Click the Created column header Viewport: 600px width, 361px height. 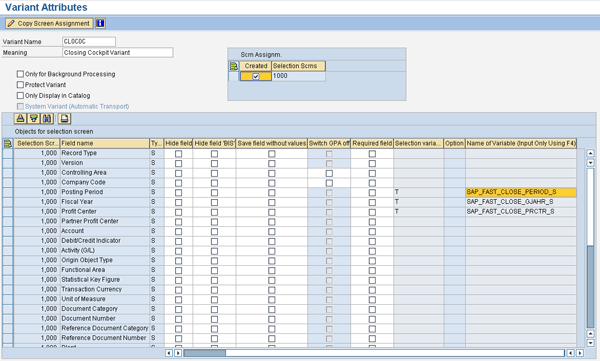click(256, 66)
